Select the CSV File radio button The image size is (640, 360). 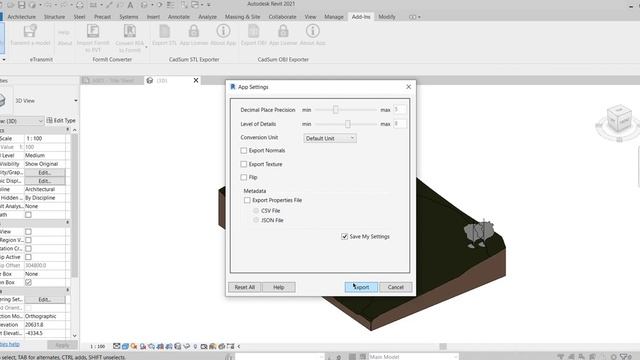(256, 211)
